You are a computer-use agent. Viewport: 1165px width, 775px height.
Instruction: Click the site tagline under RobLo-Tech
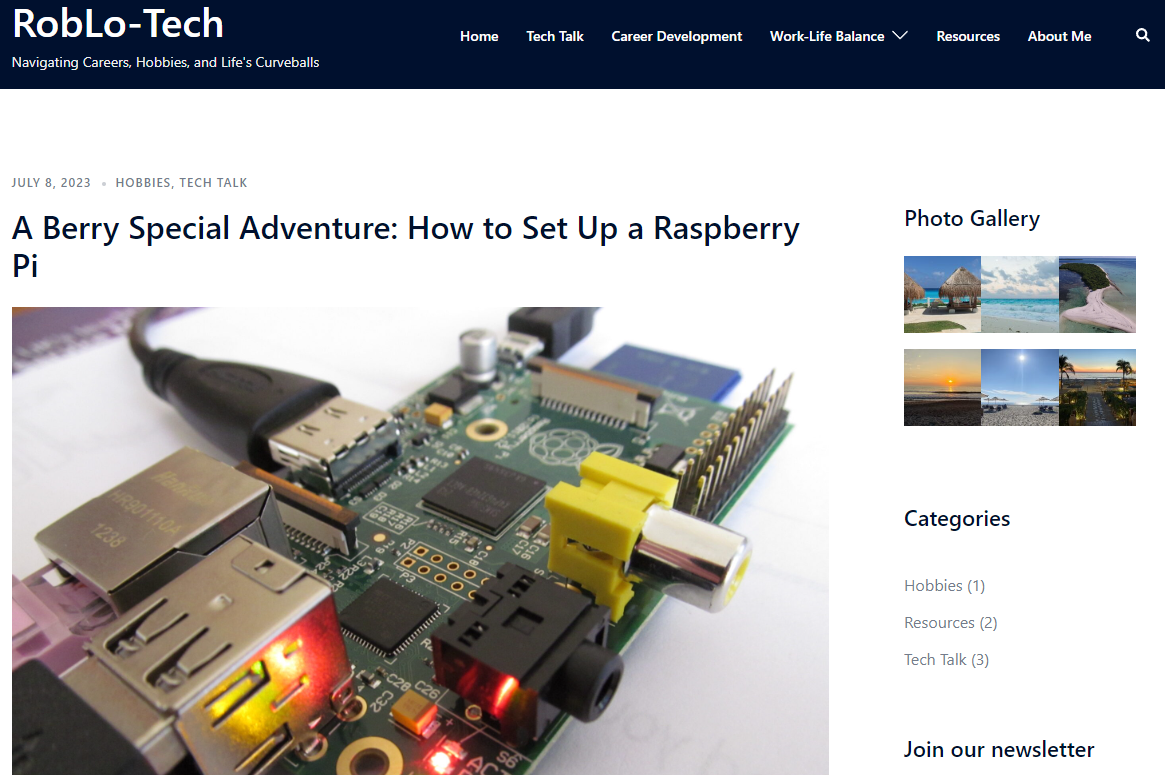(166, 62)
